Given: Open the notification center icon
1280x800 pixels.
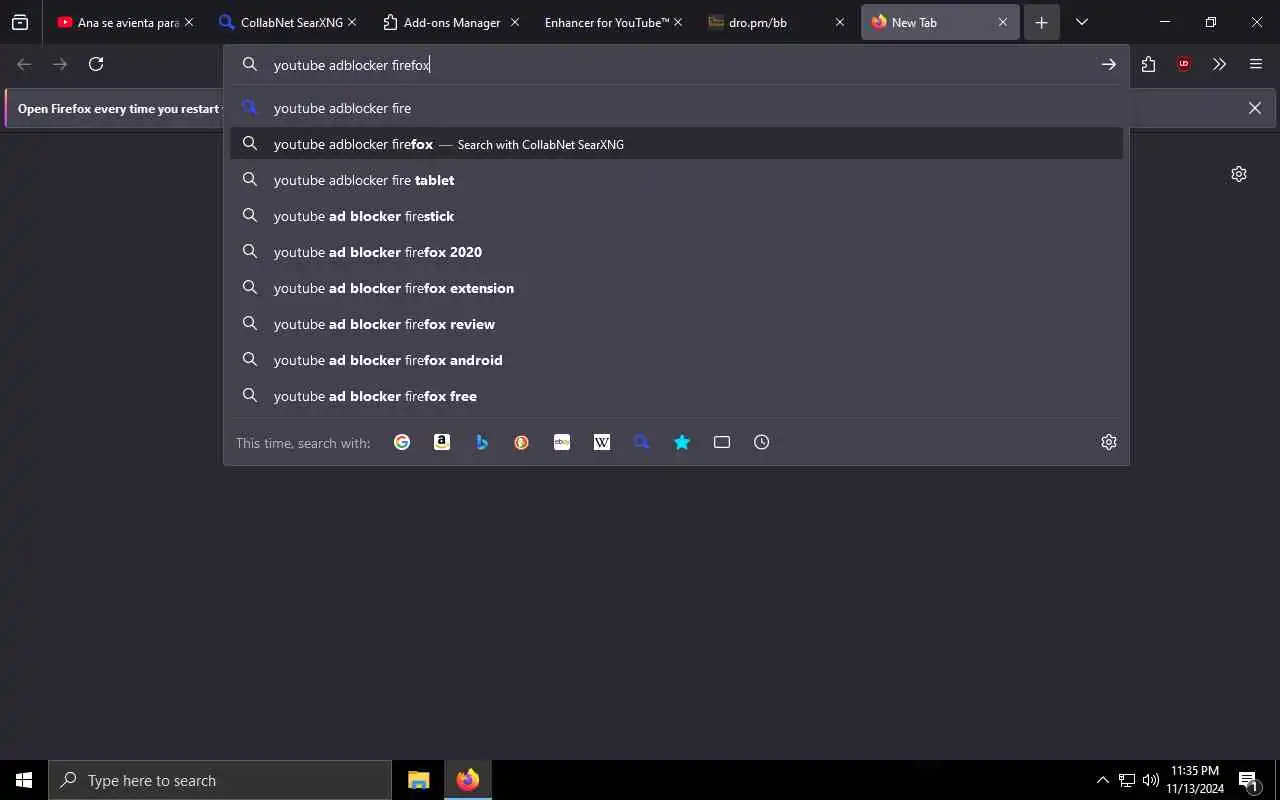Looking at the screenshot, I should pyautogui.click(x=1249, y=780).
